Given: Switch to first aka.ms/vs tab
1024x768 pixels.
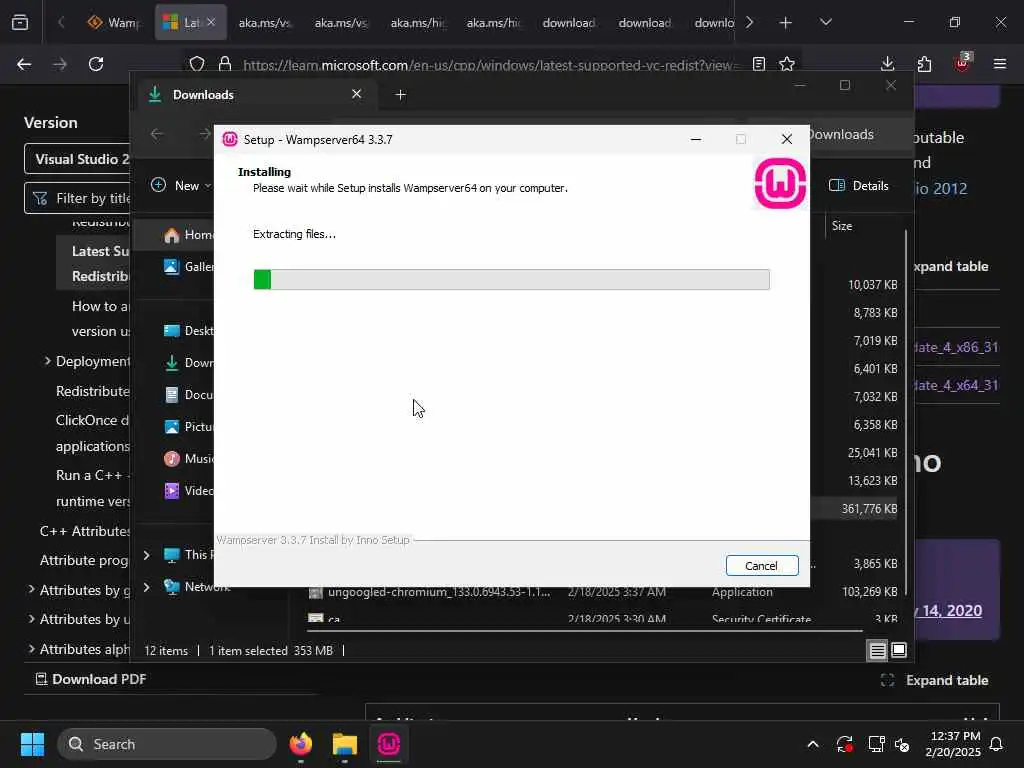Looking at the screenshot, I should [264, 22].
